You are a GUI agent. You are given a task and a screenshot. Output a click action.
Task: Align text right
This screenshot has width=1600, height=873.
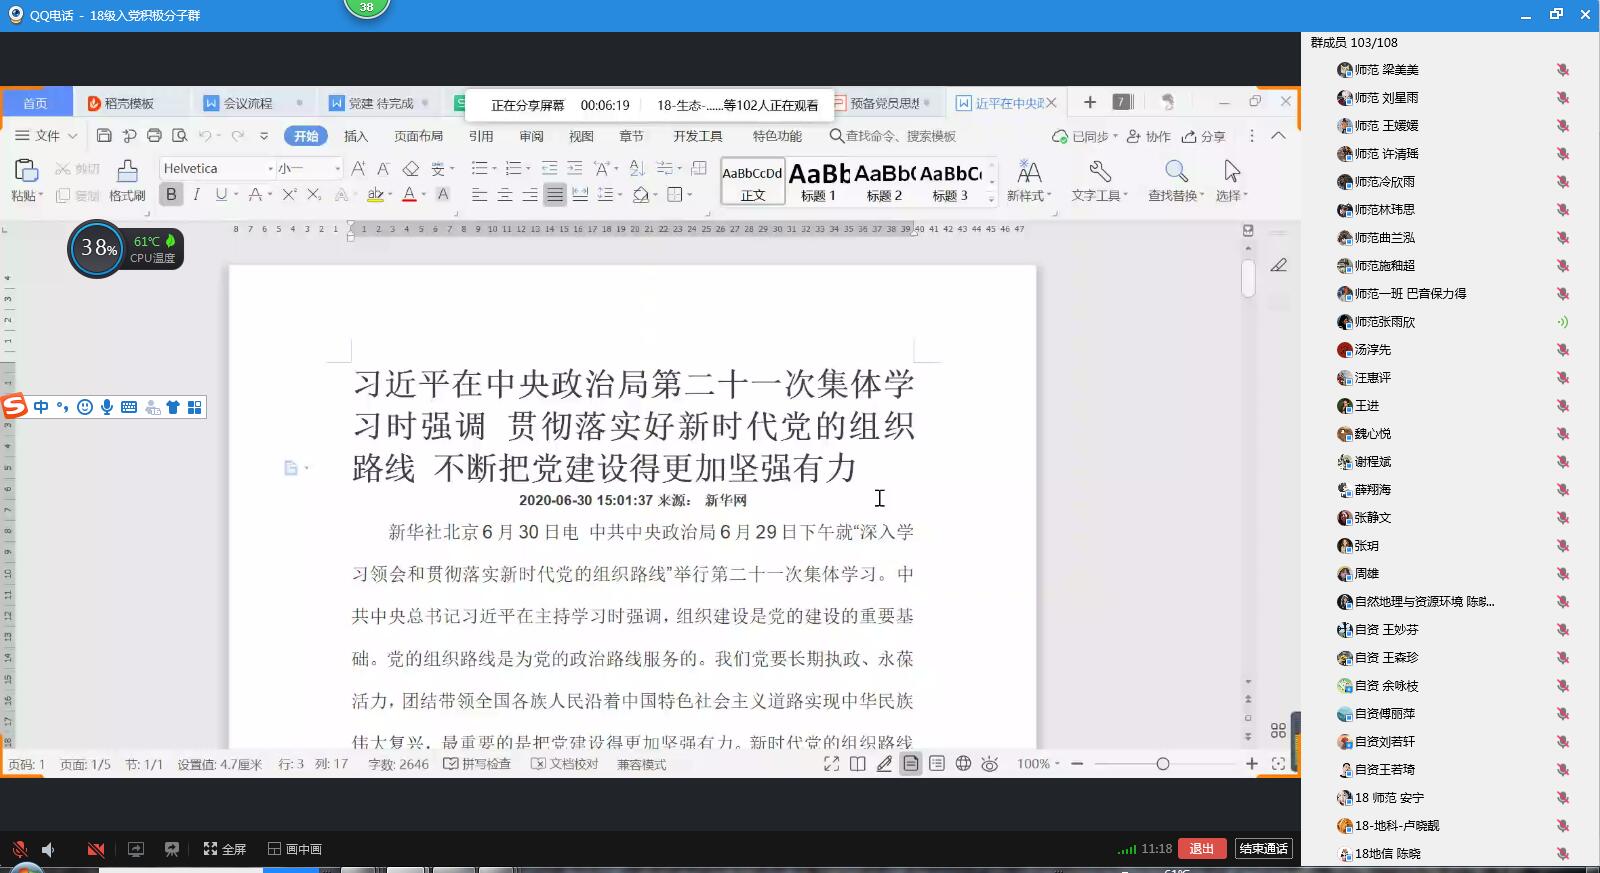tap(530, 195)
